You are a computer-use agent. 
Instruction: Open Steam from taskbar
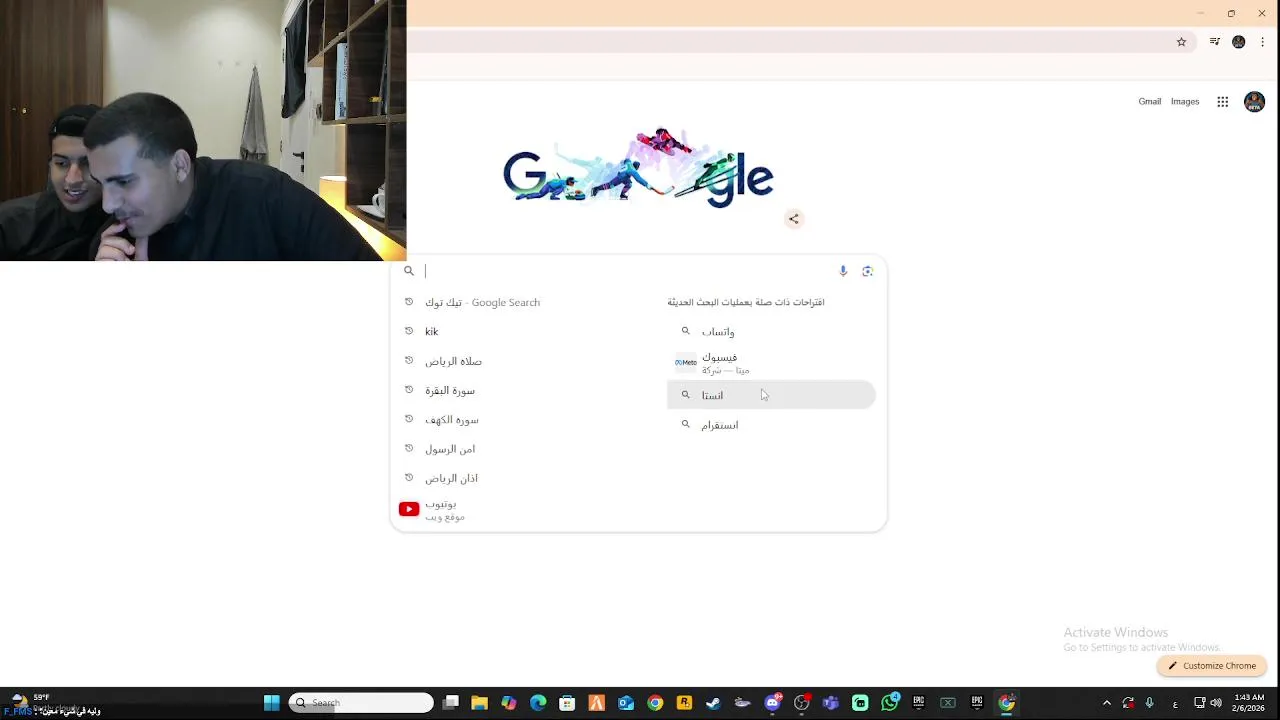(x=713, y=703)
